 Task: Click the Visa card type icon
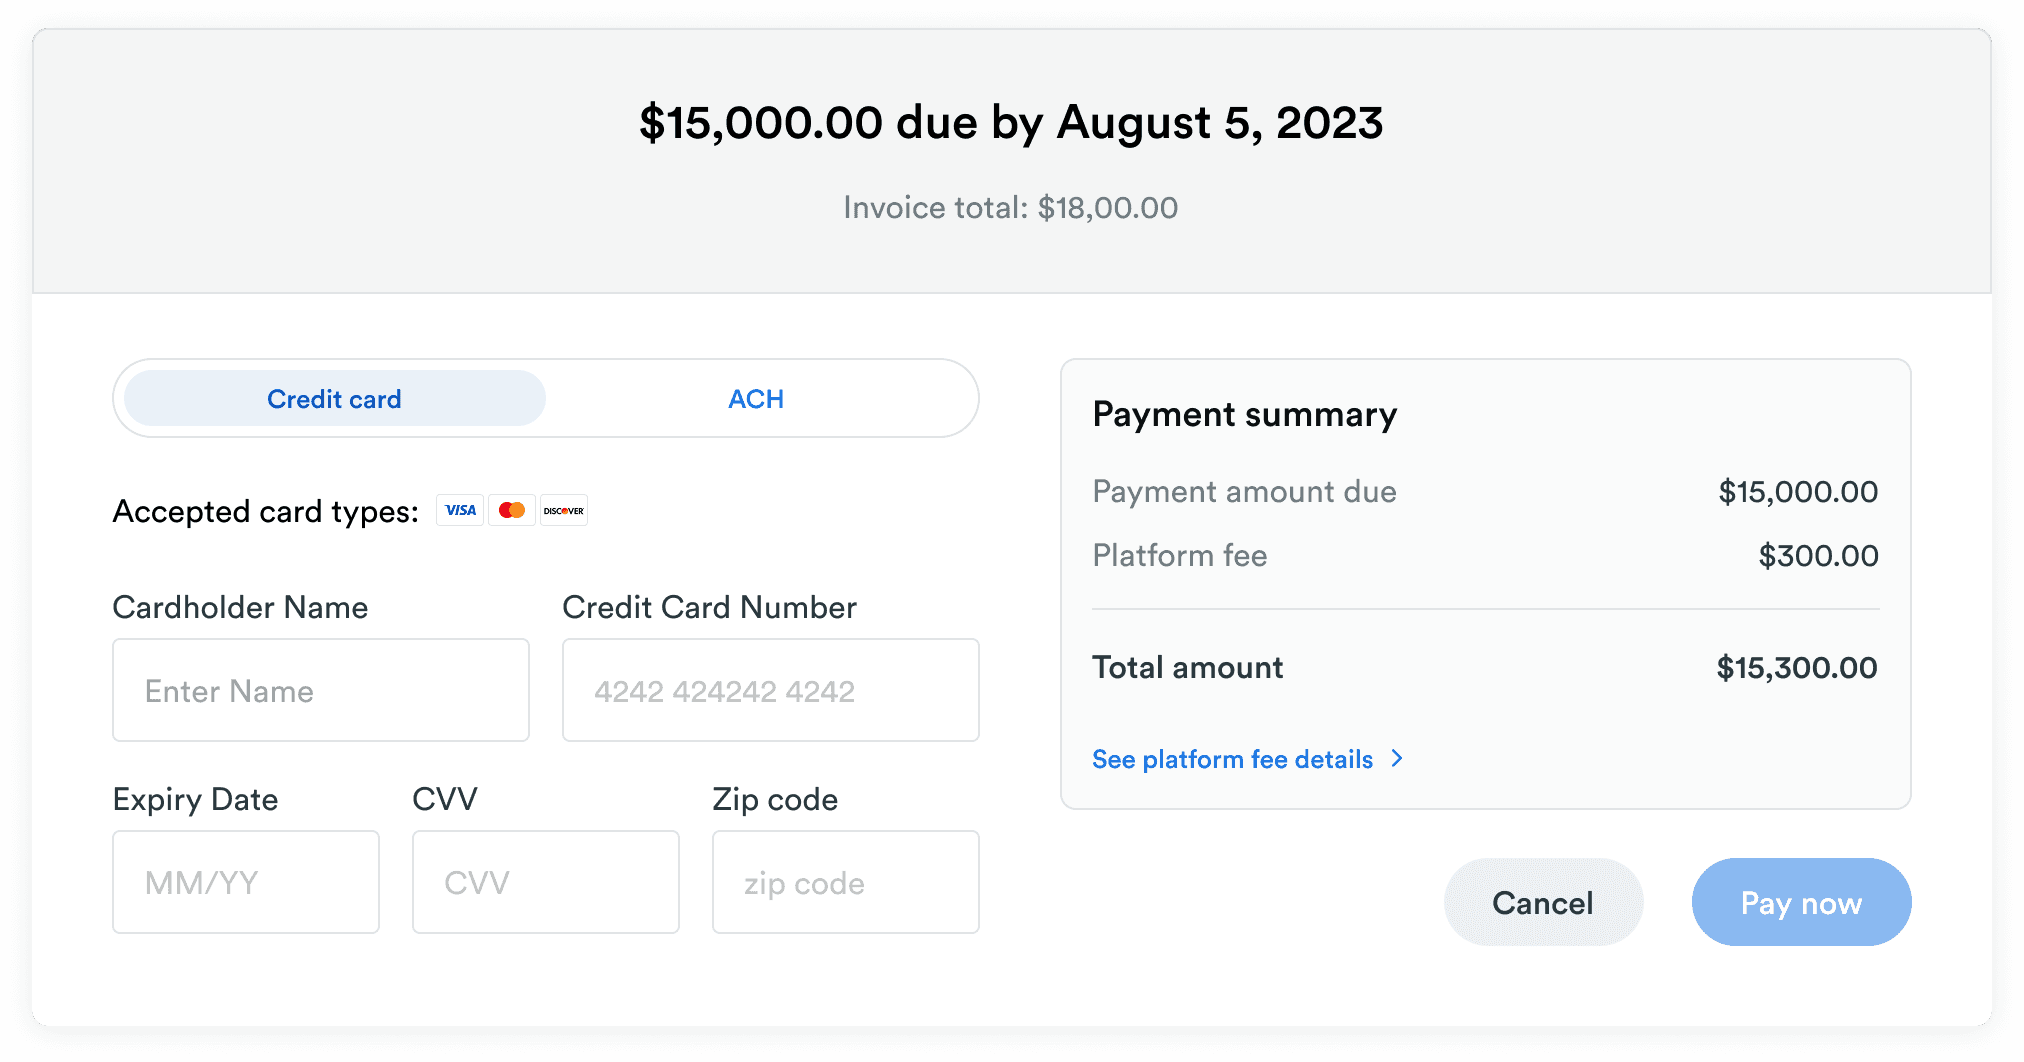(x=459, y=510)
